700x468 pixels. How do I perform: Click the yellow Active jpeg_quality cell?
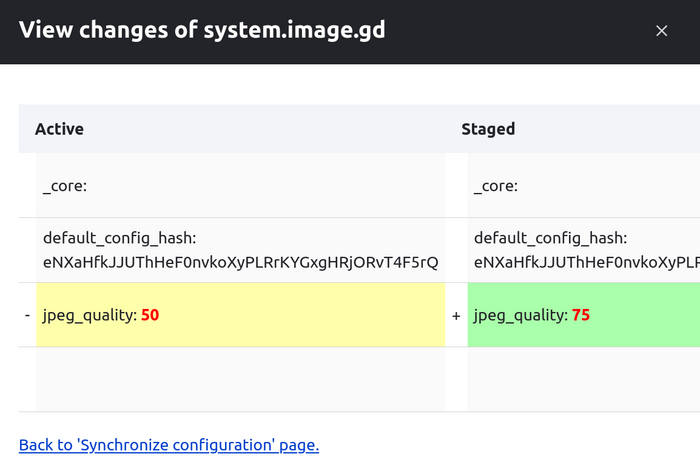pyautogui.click(x=300, y=315)
